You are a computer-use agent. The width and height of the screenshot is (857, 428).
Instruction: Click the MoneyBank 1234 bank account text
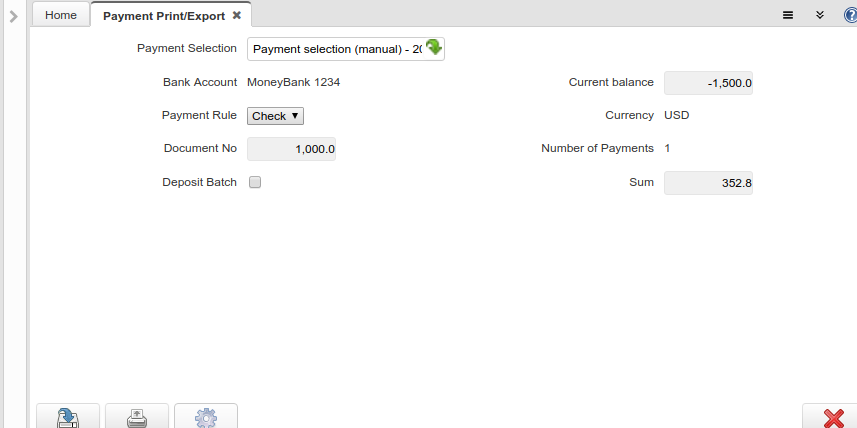(293, 82)
